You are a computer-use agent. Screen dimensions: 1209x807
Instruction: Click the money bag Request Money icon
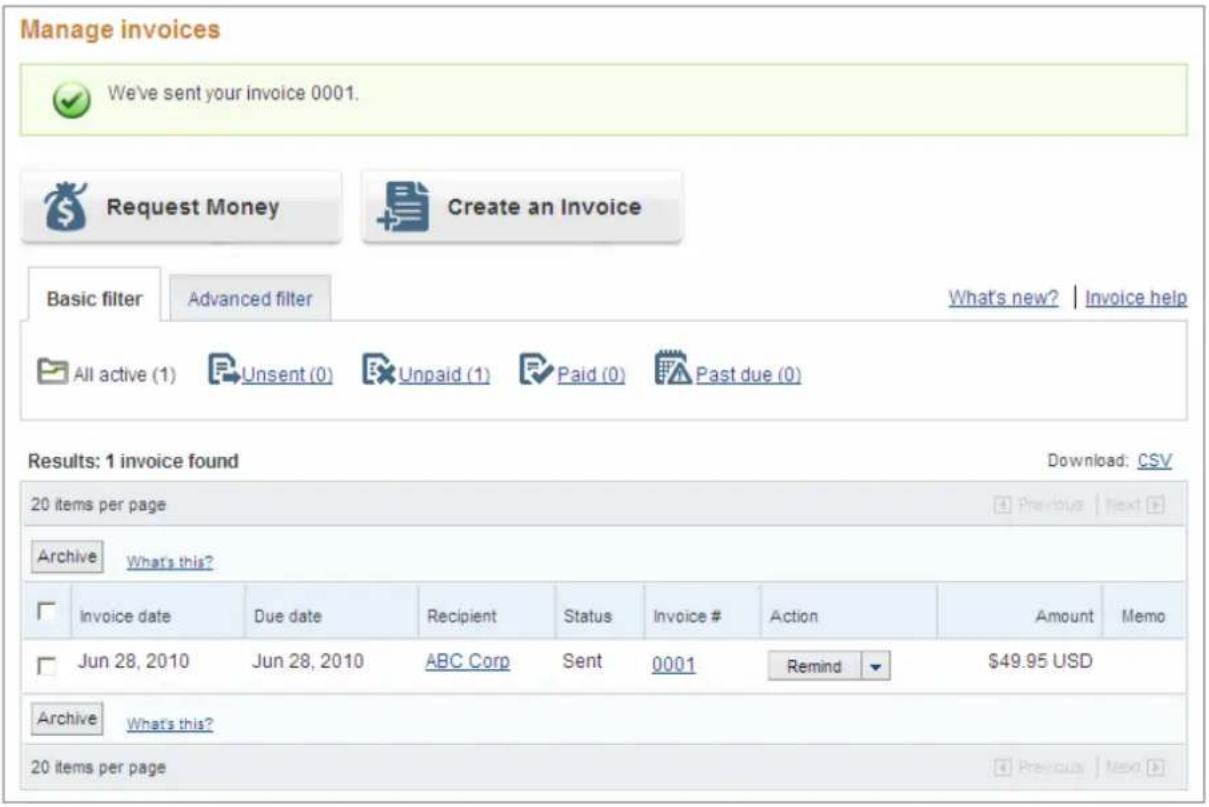[65, 207]
